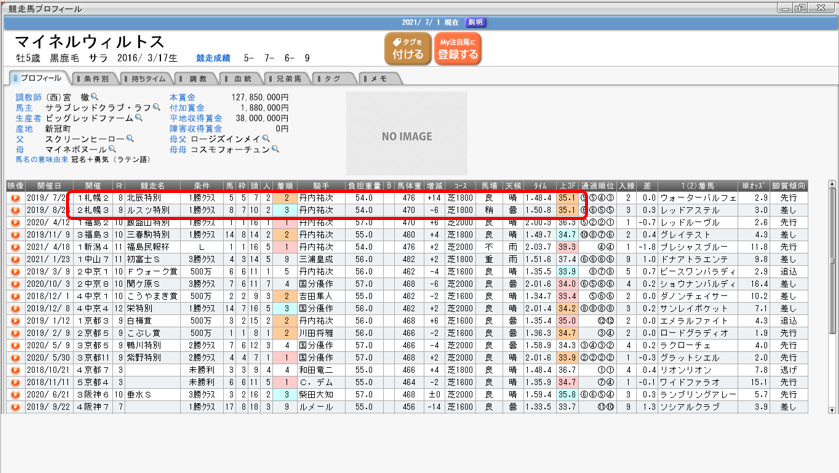Sort by the 開催日 column header

click(50, 186)
